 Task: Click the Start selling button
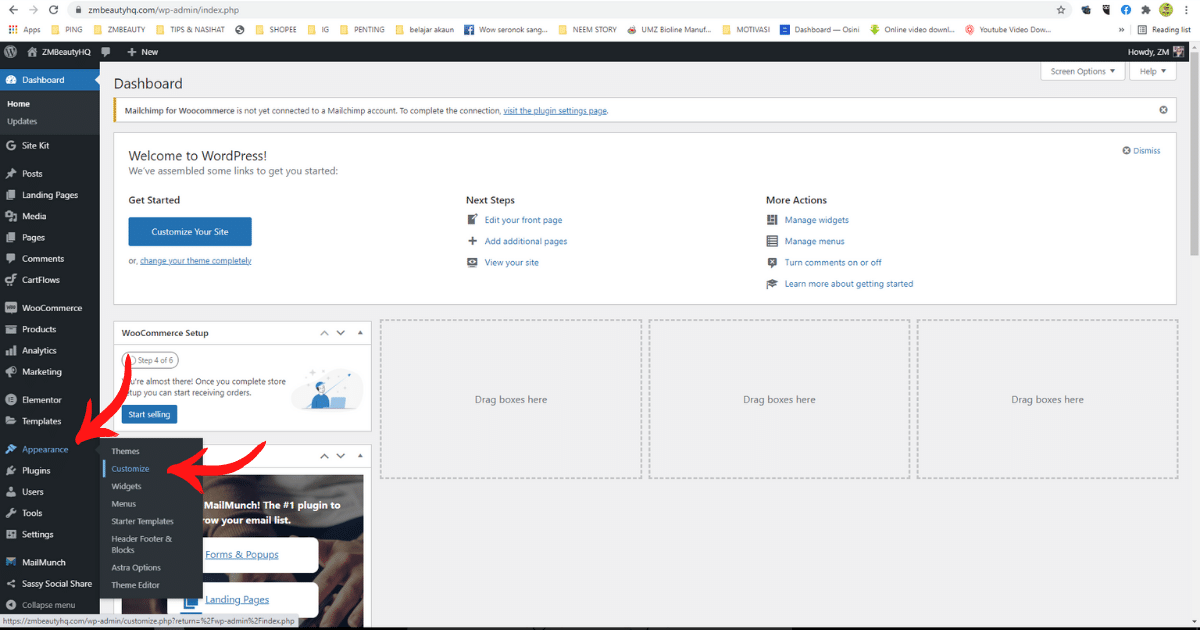click(x=149, y=414)
